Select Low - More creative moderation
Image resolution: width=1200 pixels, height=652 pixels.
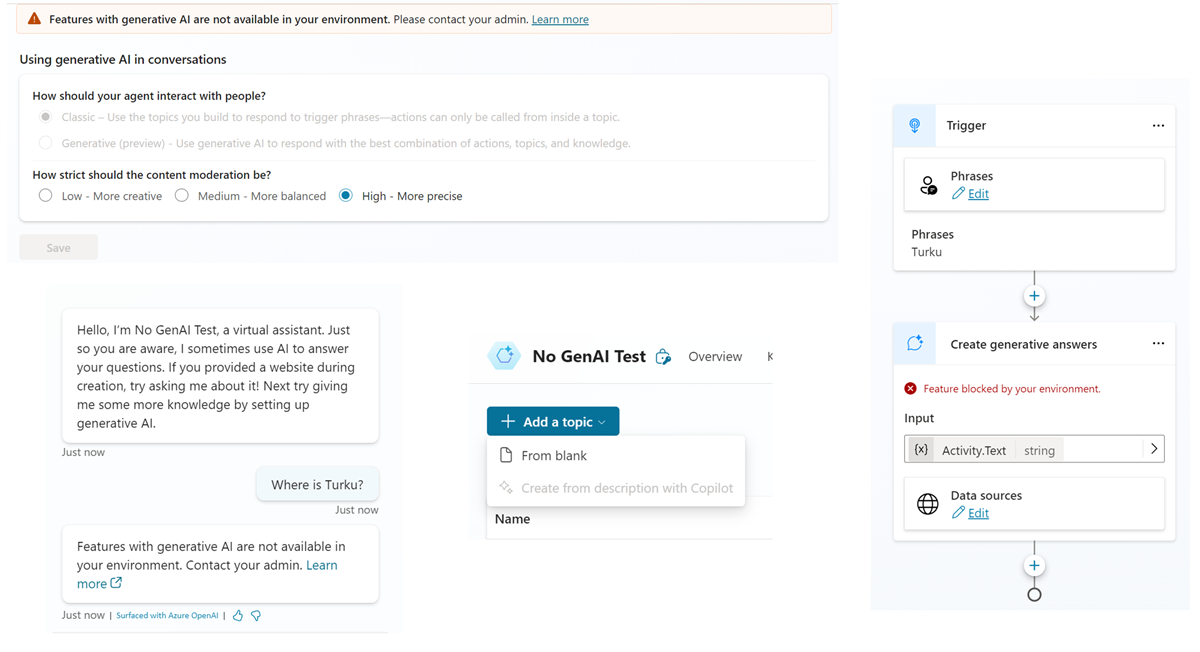point(46,196)
